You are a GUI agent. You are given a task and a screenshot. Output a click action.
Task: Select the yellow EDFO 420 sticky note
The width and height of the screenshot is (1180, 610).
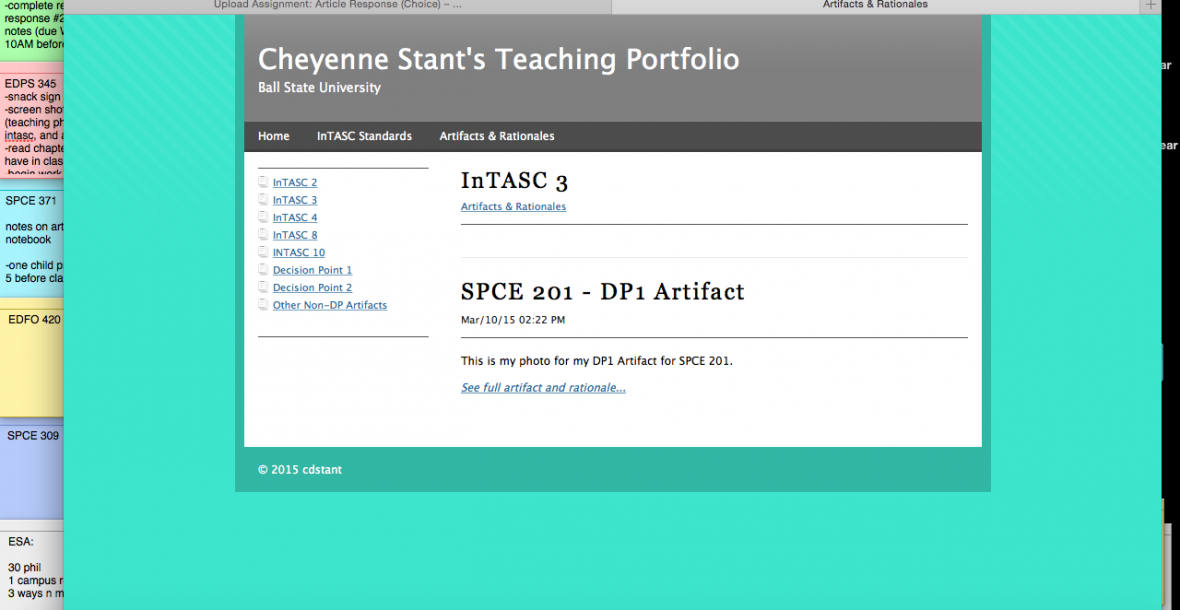(32, 360)
